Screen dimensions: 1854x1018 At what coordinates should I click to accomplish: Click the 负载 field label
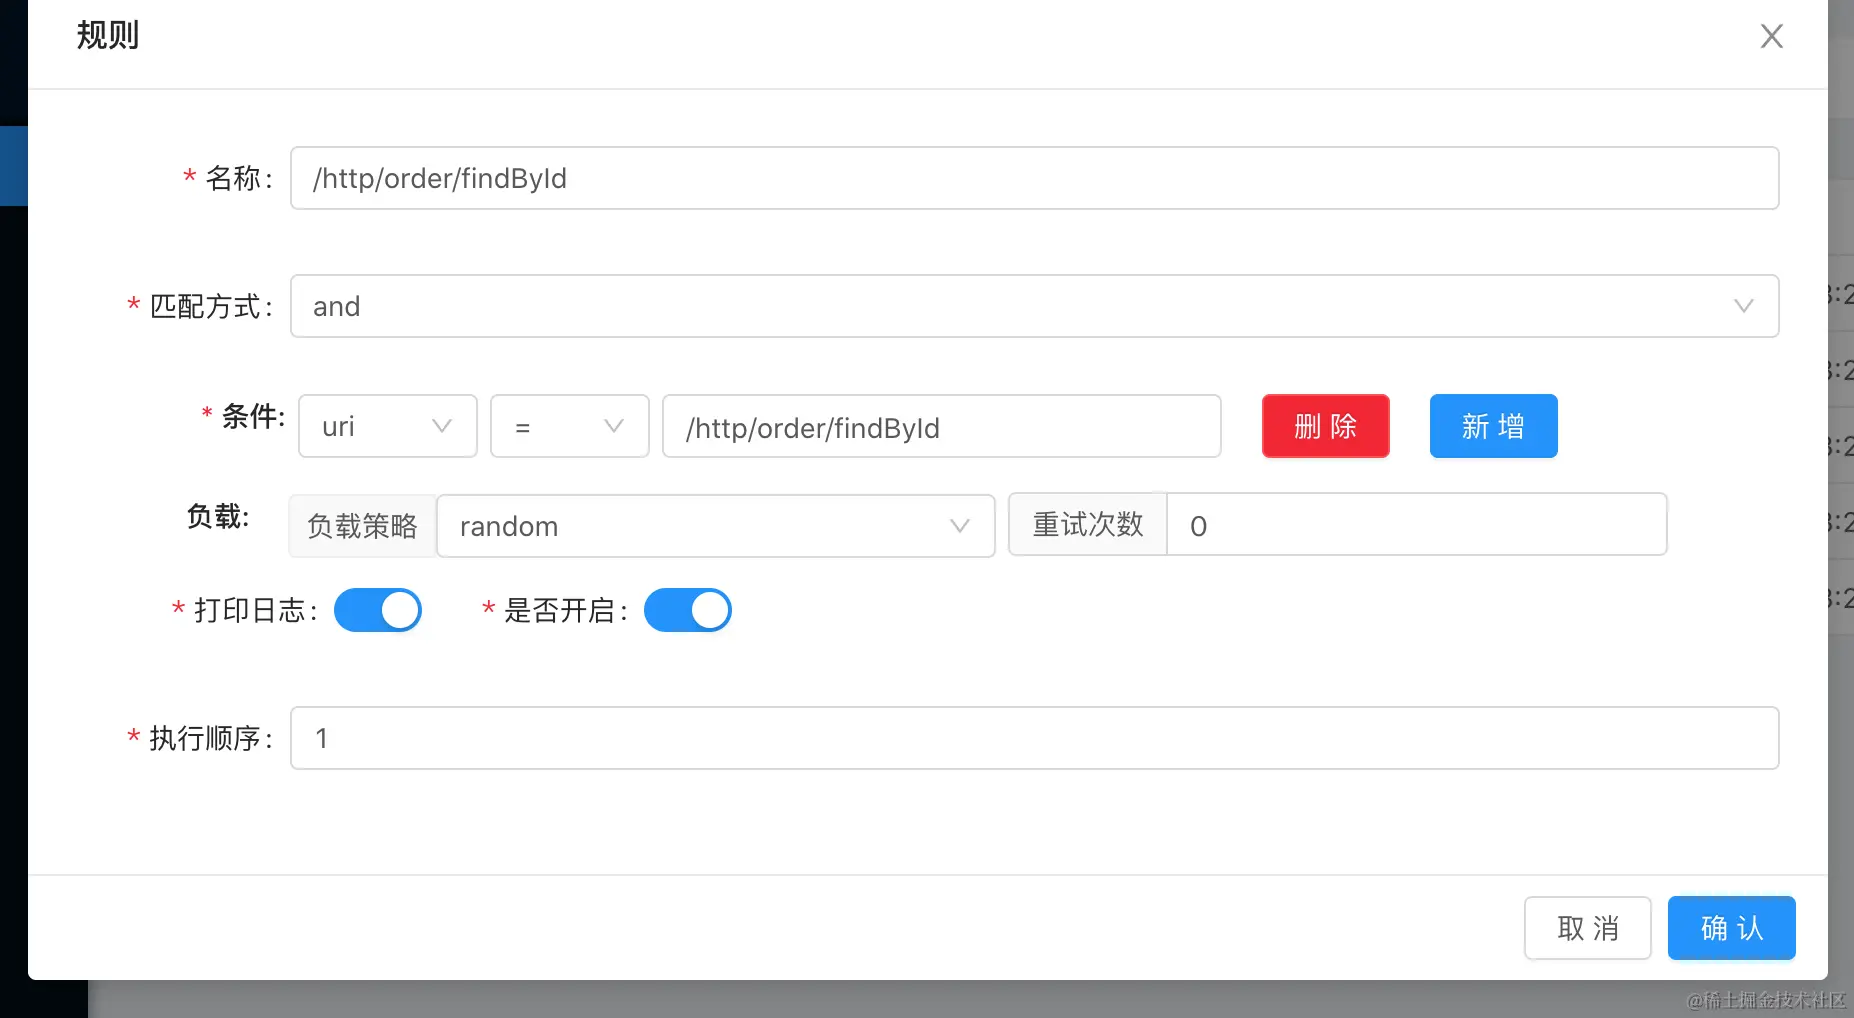(x=218, y=516)
